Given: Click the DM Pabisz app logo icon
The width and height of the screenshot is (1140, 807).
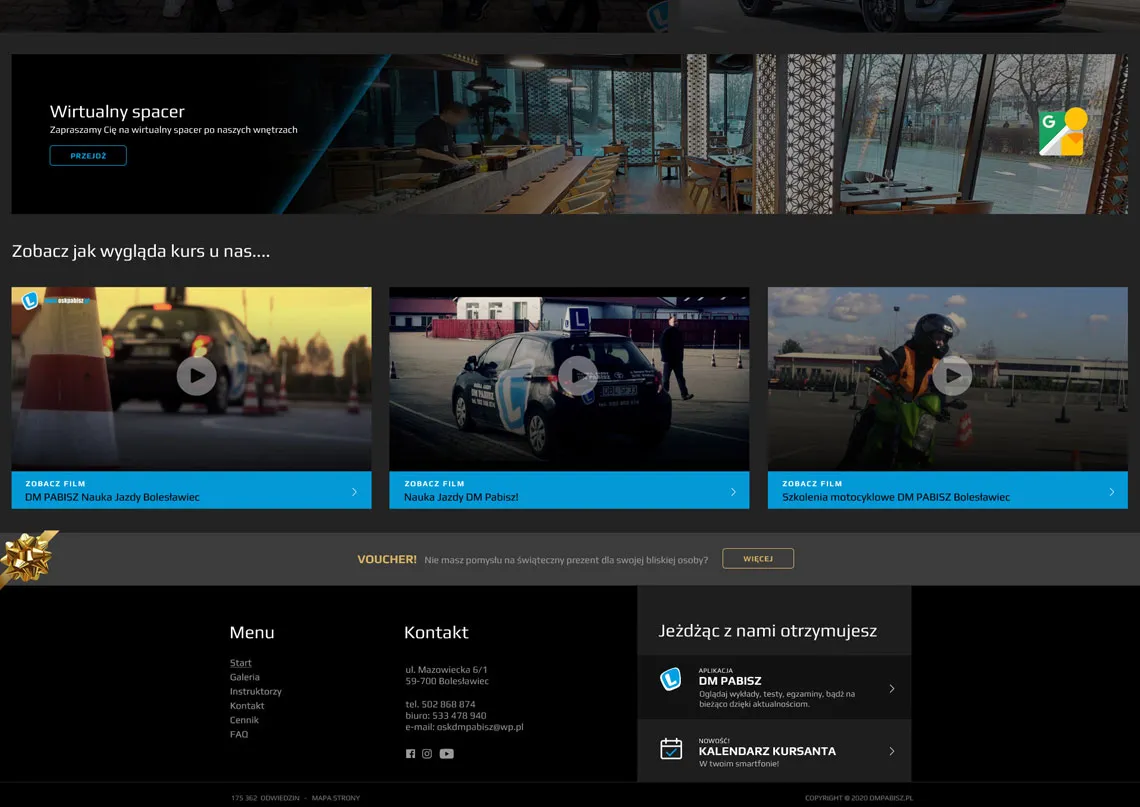Looking at the screenshot, I should click(670, 680).
